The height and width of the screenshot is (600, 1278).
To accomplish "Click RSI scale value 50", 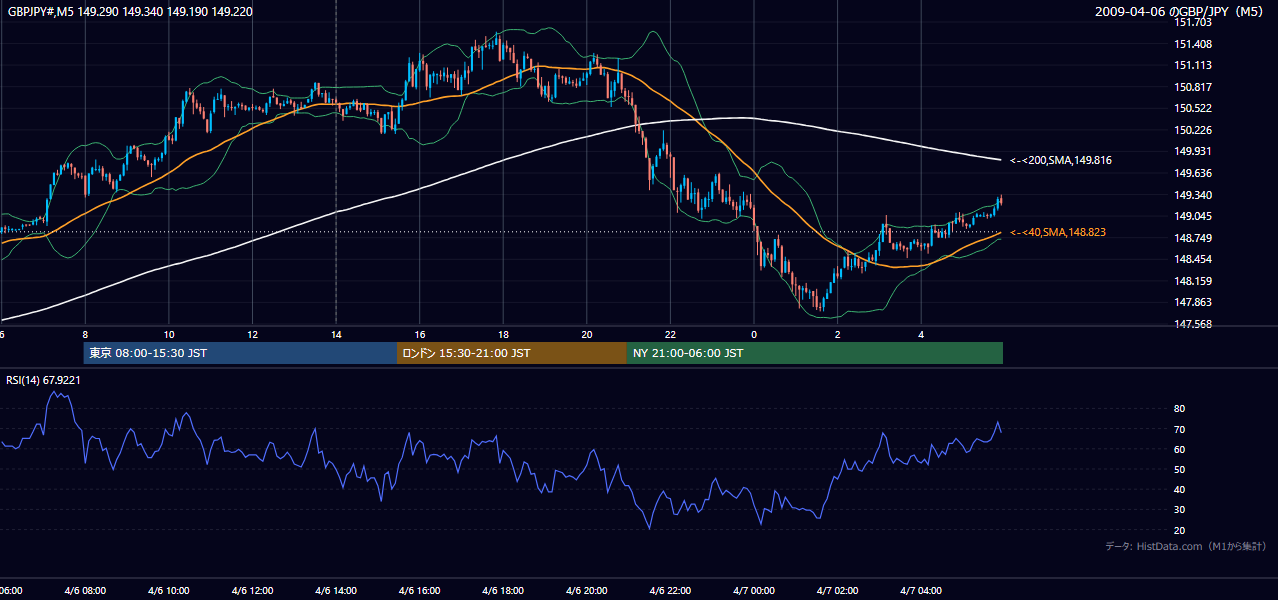I will coord(1180,469).
